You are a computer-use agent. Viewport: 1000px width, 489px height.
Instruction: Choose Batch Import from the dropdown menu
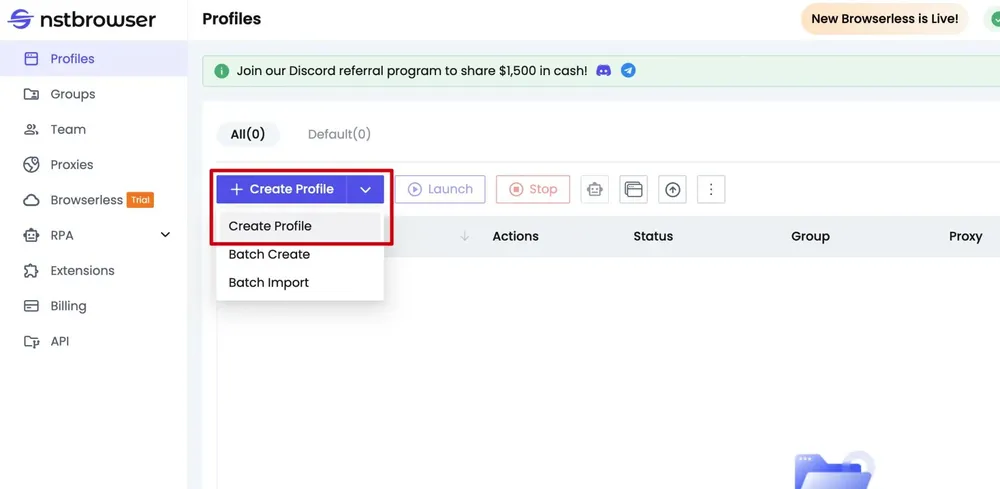[x=268, y=282]
